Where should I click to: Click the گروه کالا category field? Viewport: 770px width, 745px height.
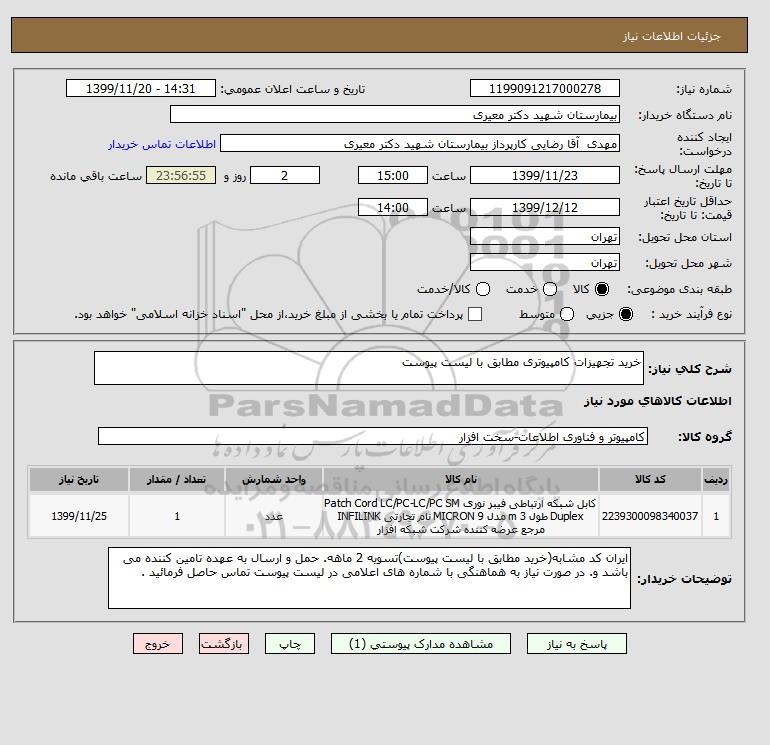tap(373, 436)
